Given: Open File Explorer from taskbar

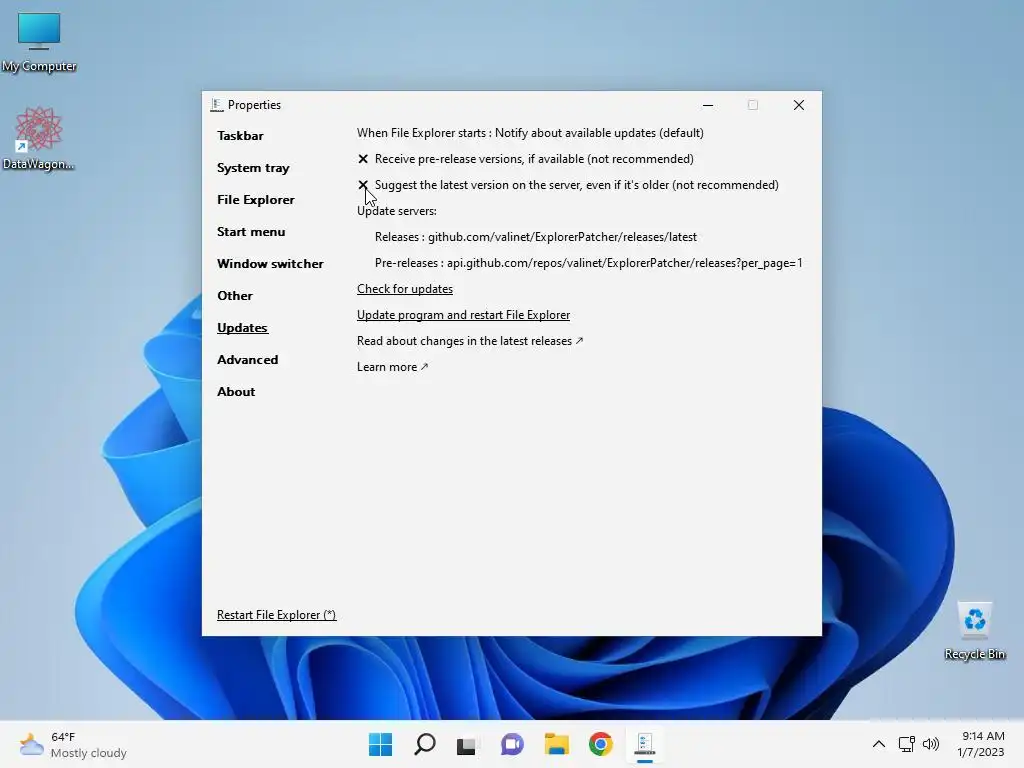Looking at the screenshot, I should (x=557, y=744).
